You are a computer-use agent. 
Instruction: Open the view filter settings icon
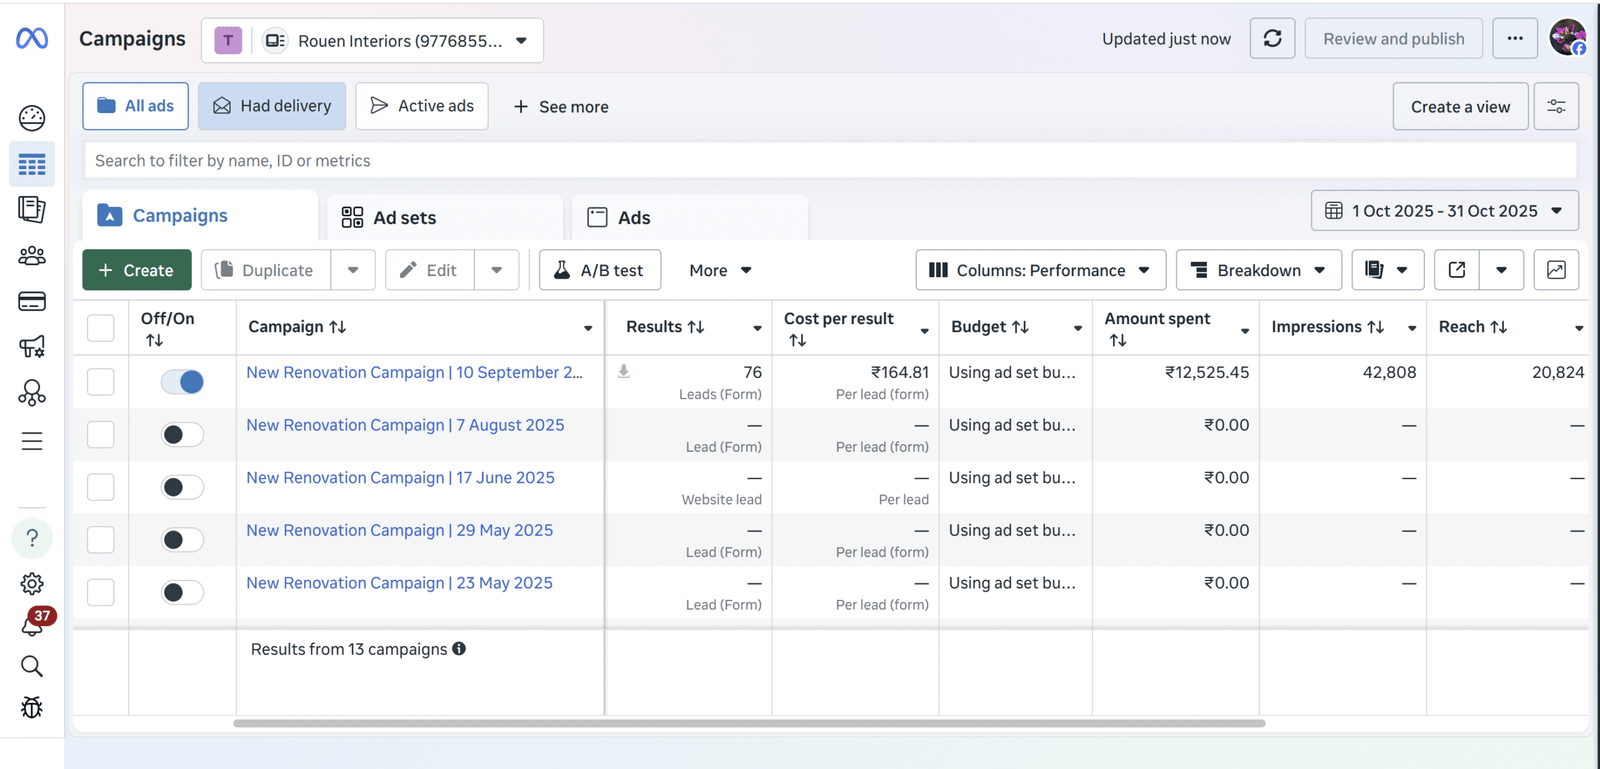point(1556,106)
